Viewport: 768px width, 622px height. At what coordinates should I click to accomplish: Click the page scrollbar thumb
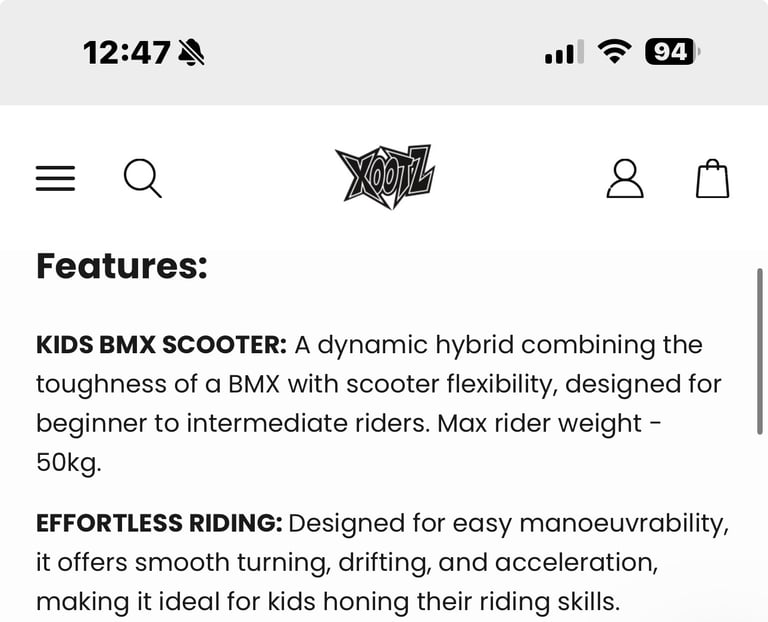[760, 351]
